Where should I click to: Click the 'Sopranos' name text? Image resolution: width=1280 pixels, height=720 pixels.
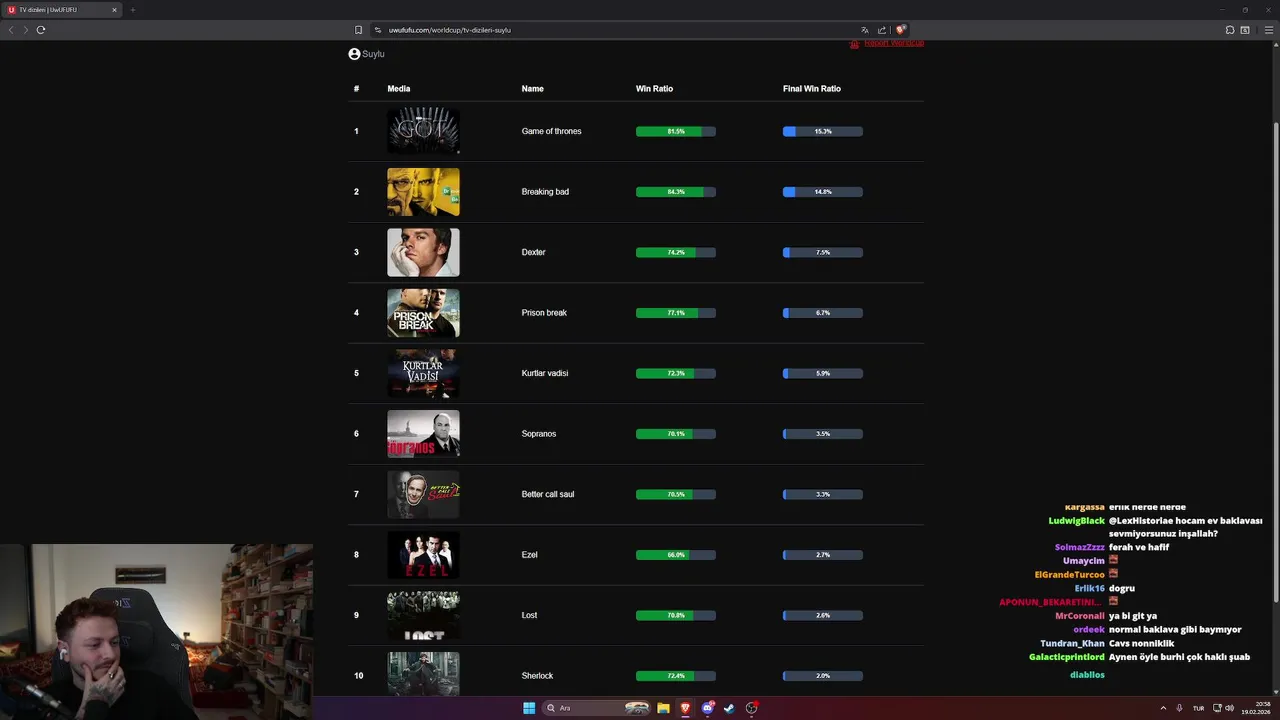(x=538, y=434)
